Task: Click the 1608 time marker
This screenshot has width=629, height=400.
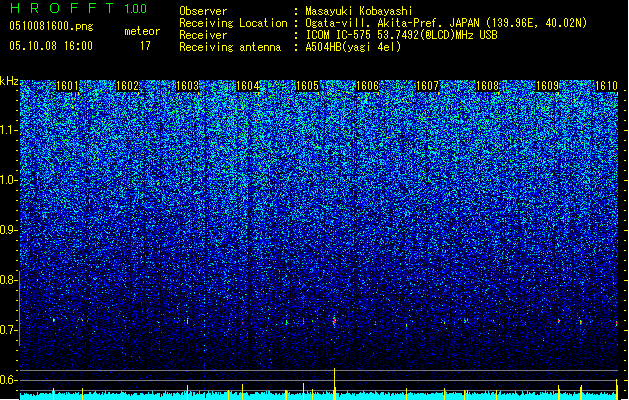Action: point(487,86)
